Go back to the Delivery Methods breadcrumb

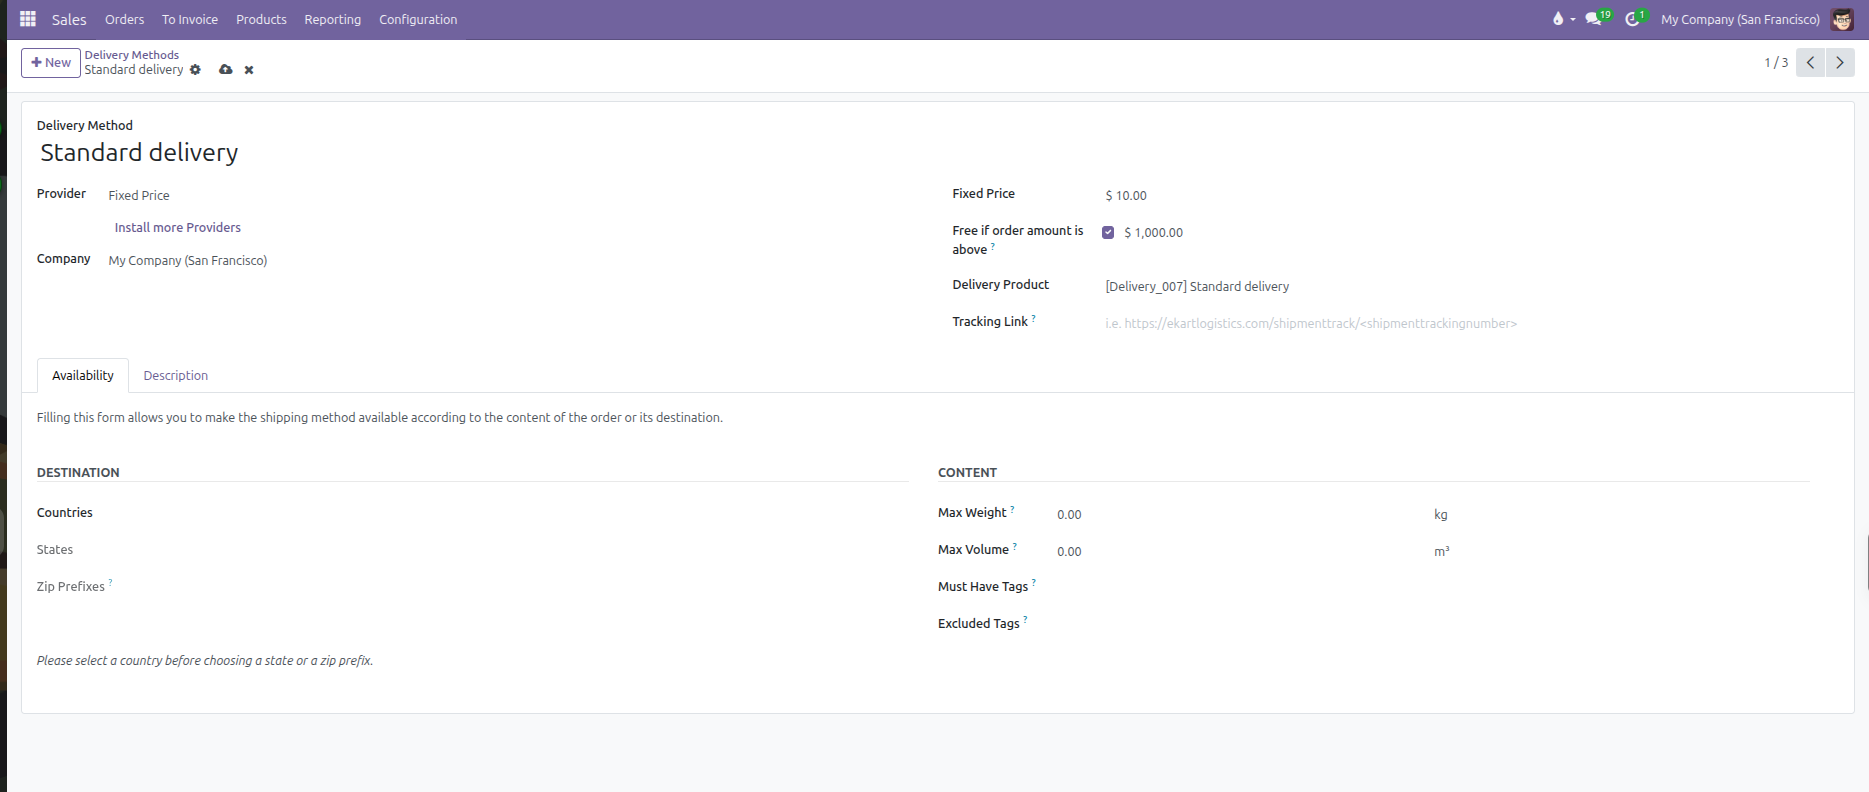click(132, 55)
